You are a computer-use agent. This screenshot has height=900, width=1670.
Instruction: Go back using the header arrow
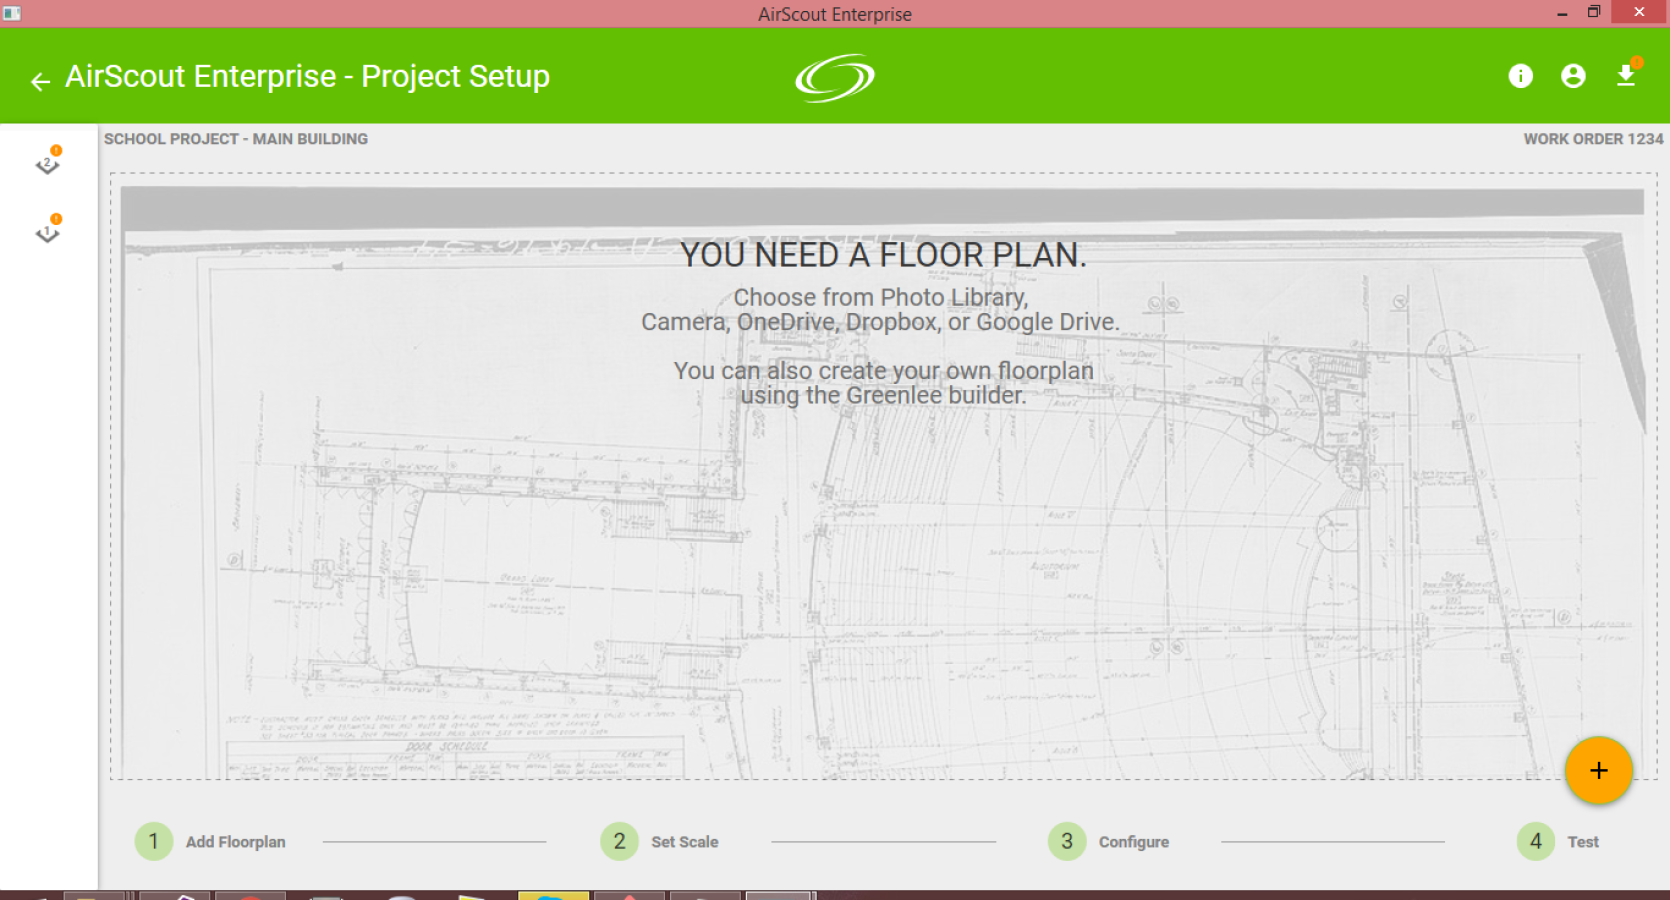[x=40, y=81]
